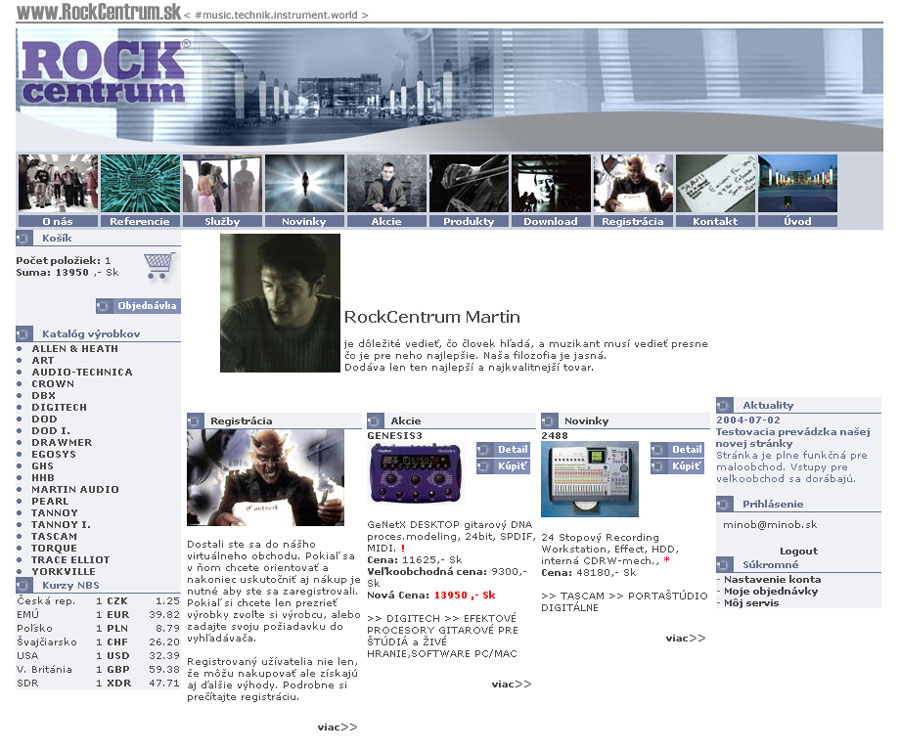Open the O nás navigation thumbnail image

point(58,183)
